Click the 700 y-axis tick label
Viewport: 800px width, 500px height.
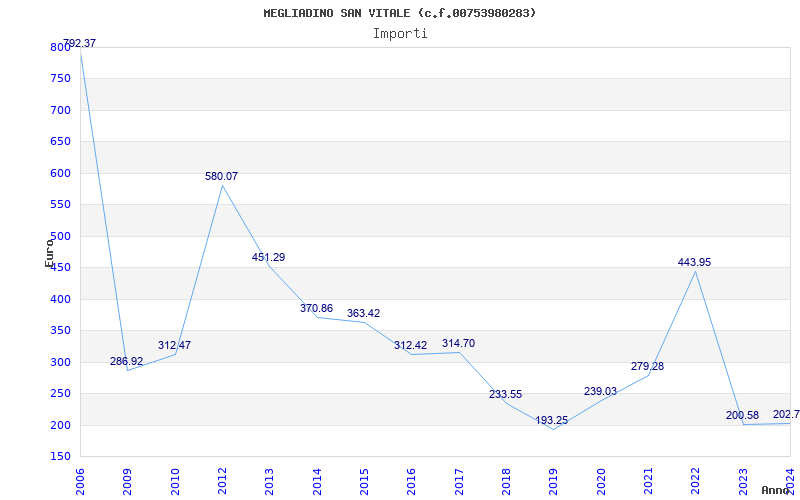tap(60, 110)
